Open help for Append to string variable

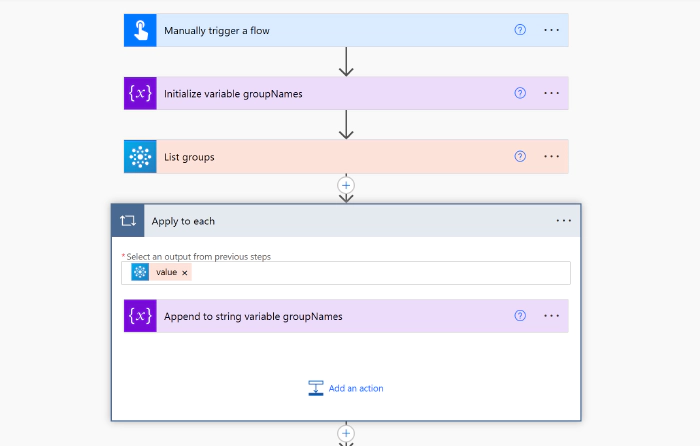[x=520, y=316]
